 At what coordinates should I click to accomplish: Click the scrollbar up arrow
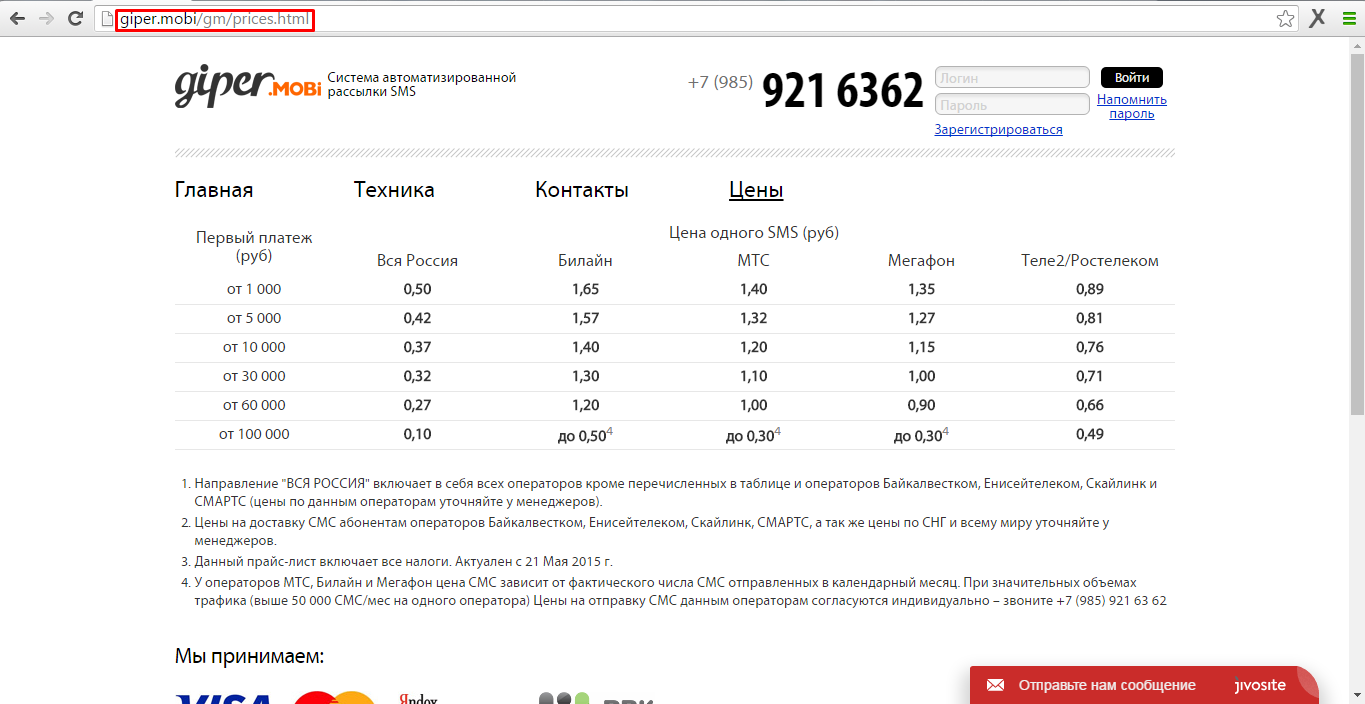1357,45
